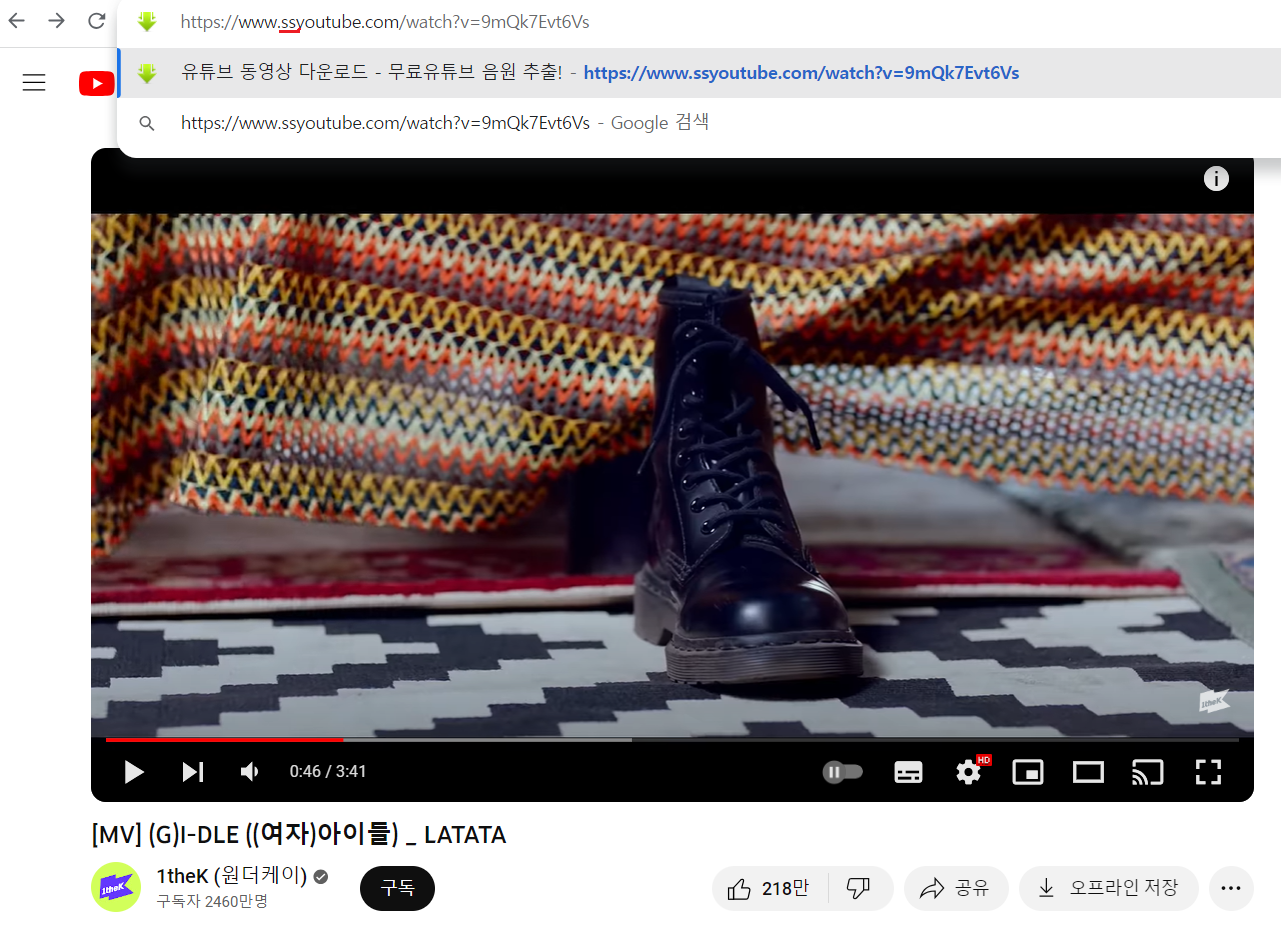Toggle the autoplay switch
Screen dimensions: 1281x928
842,771
